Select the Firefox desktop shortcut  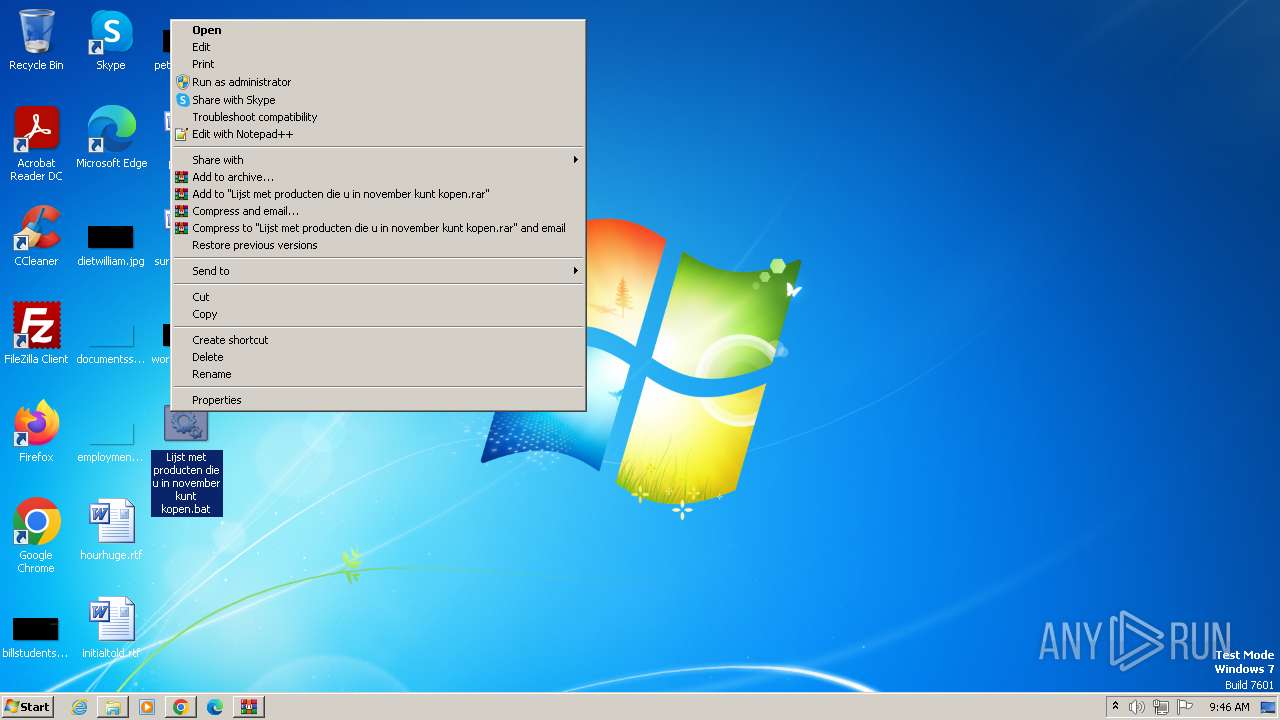pyautogui.click(x=36, y=431)
